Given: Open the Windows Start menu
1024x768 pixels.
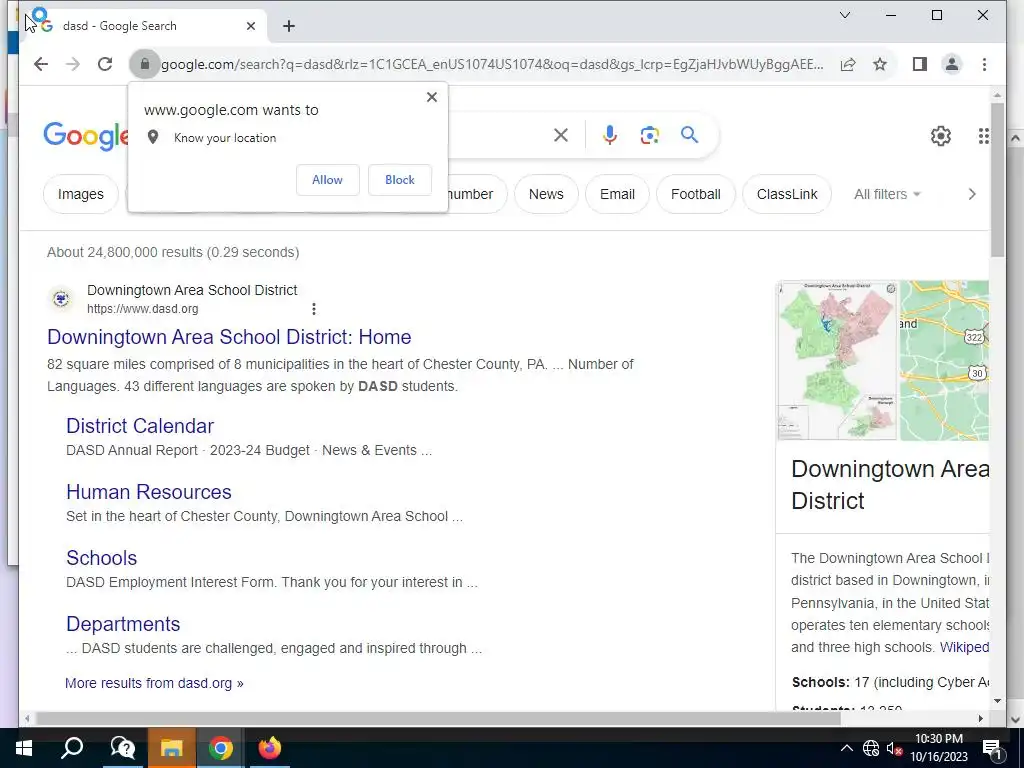Looking at the screenshot, I should coord(24,748).
